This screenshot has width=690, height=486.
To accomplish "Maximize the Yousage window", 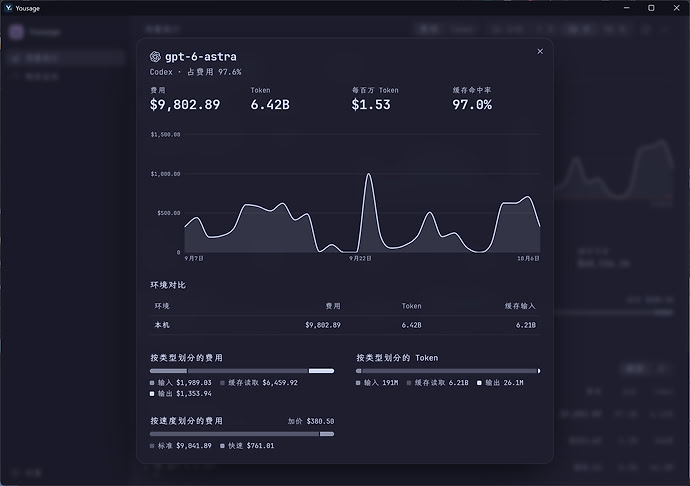I will [x=651, y=8].
